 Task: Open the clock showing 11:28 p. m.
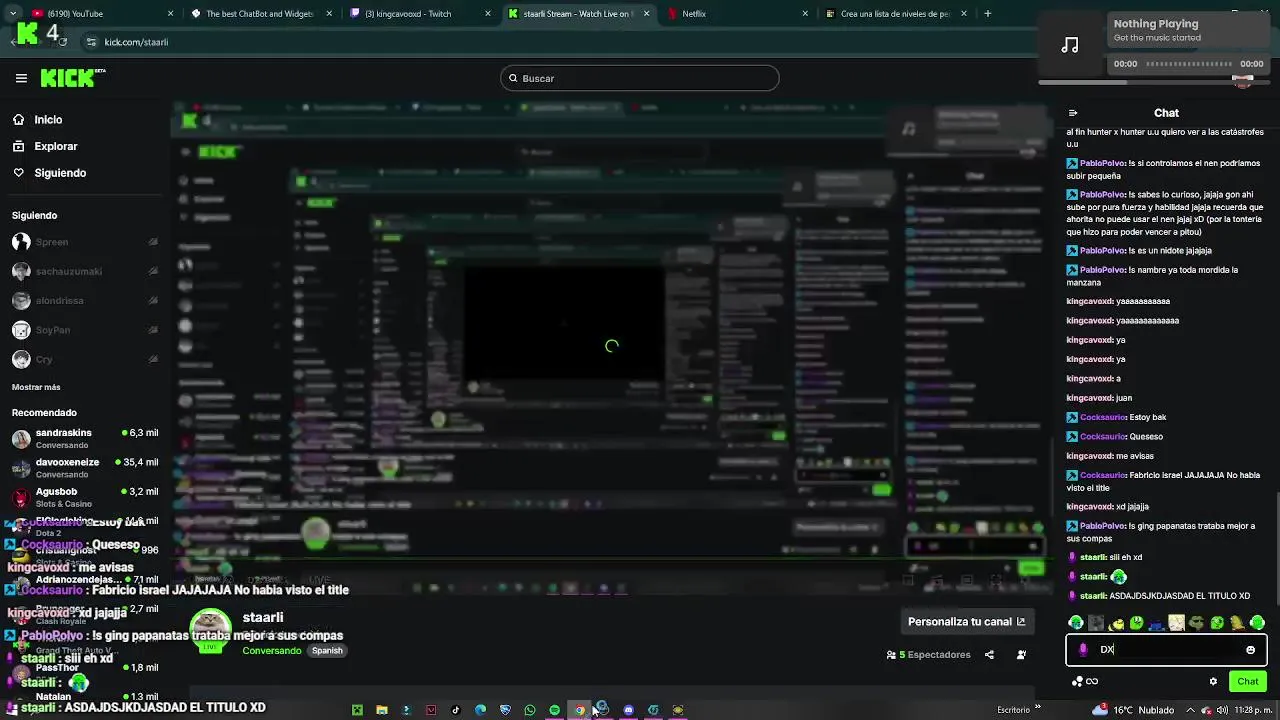[1252, 710]
